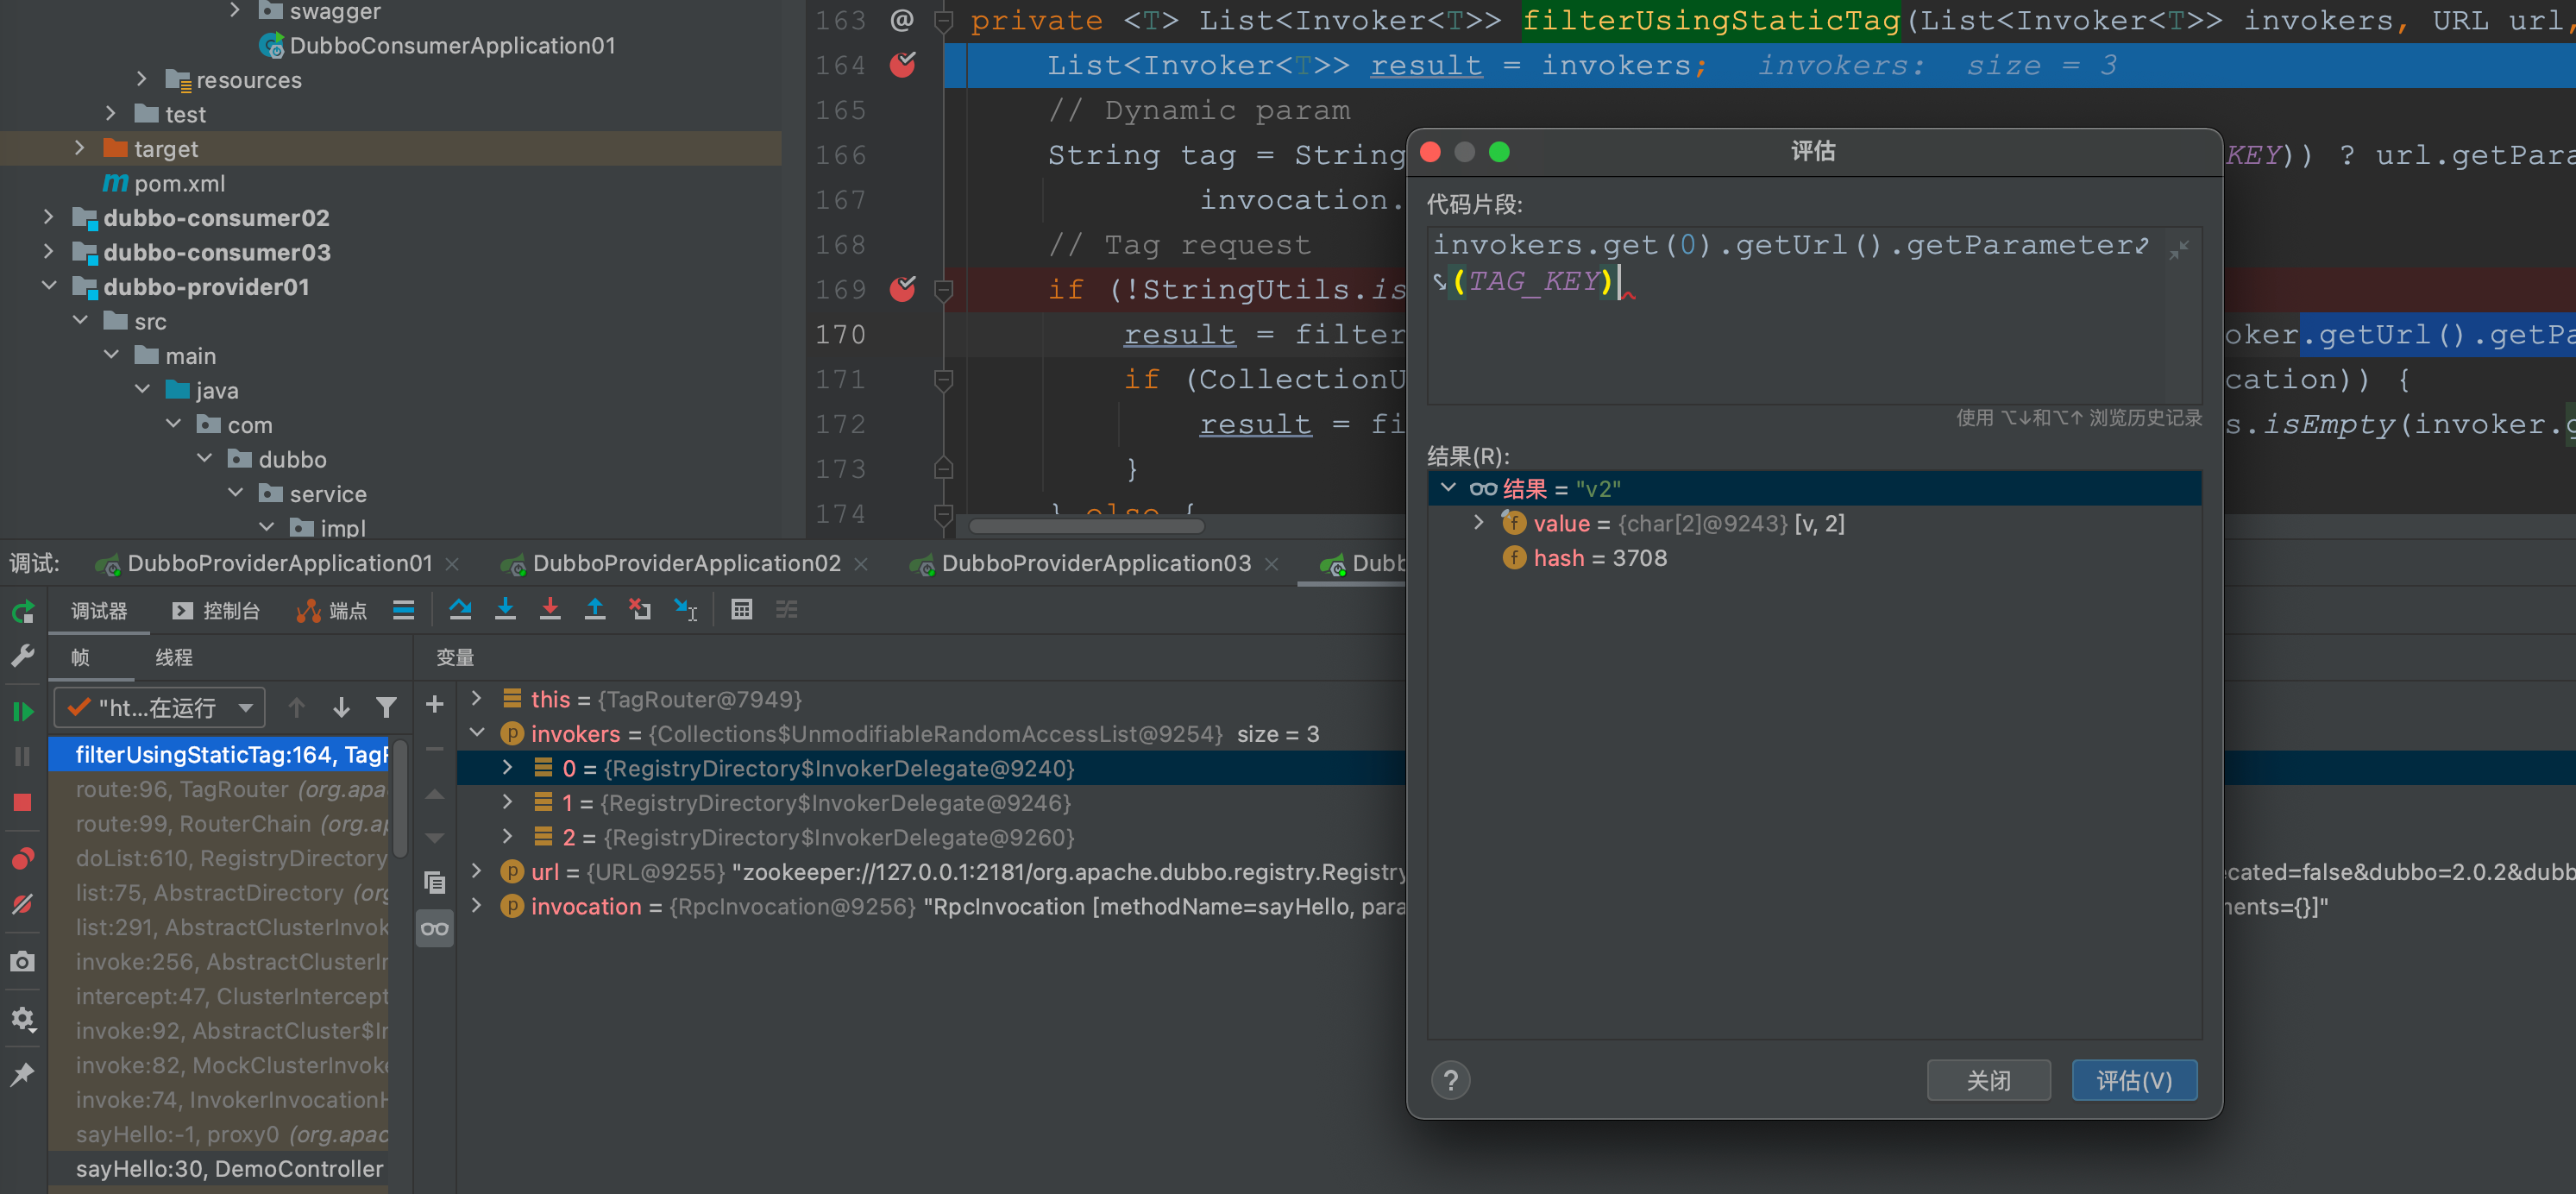This screenshot has height=1194, width=2576.
Task: Click the drop frame icon
Action: click(640, 609)
